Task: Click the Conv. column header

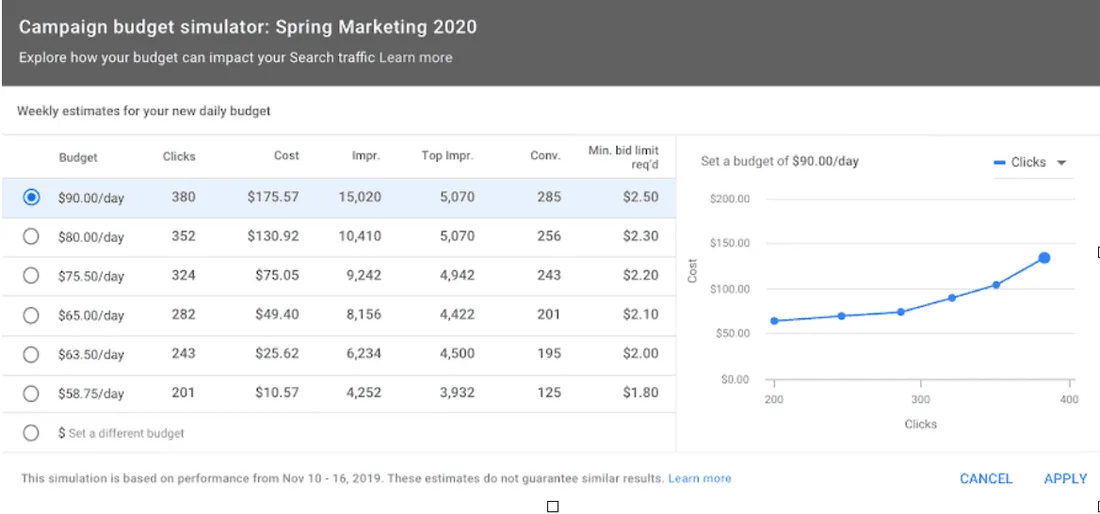Action: tap(546, 156)
